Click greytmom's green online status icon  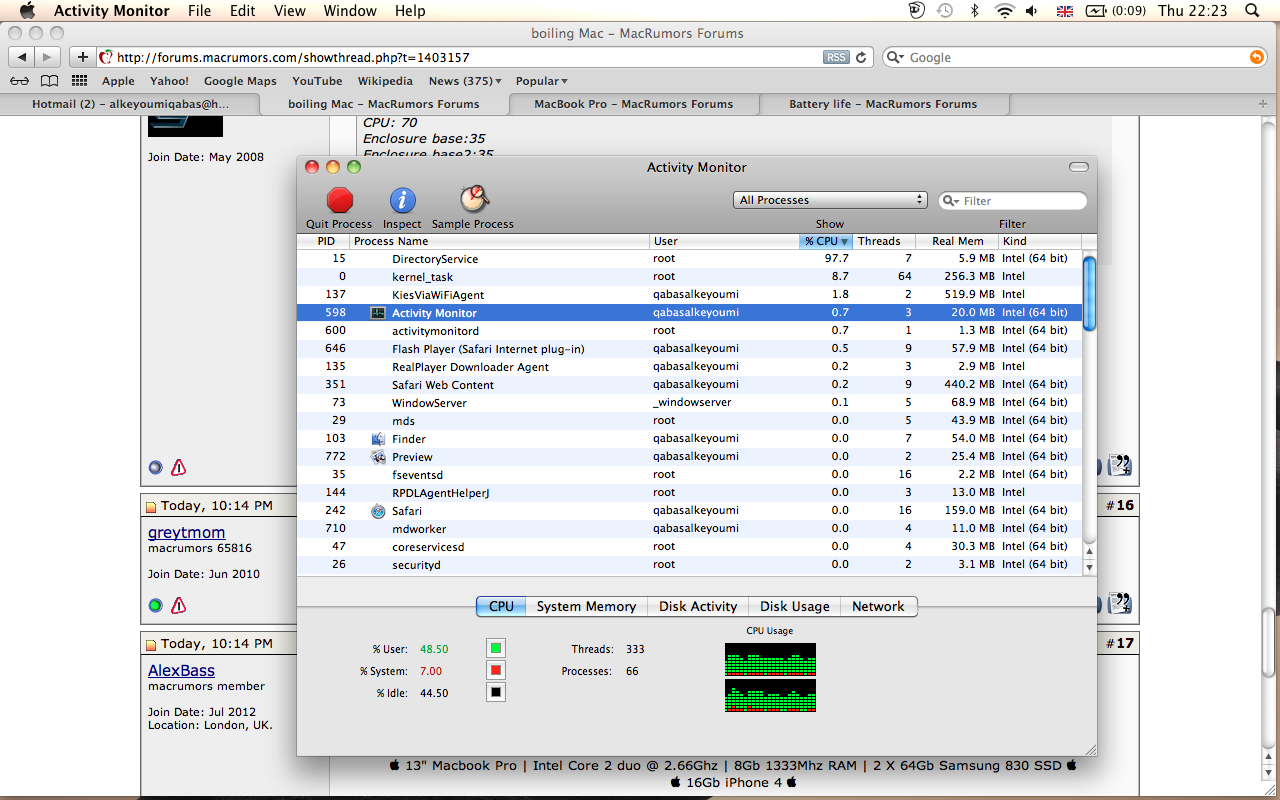point(155,605)
